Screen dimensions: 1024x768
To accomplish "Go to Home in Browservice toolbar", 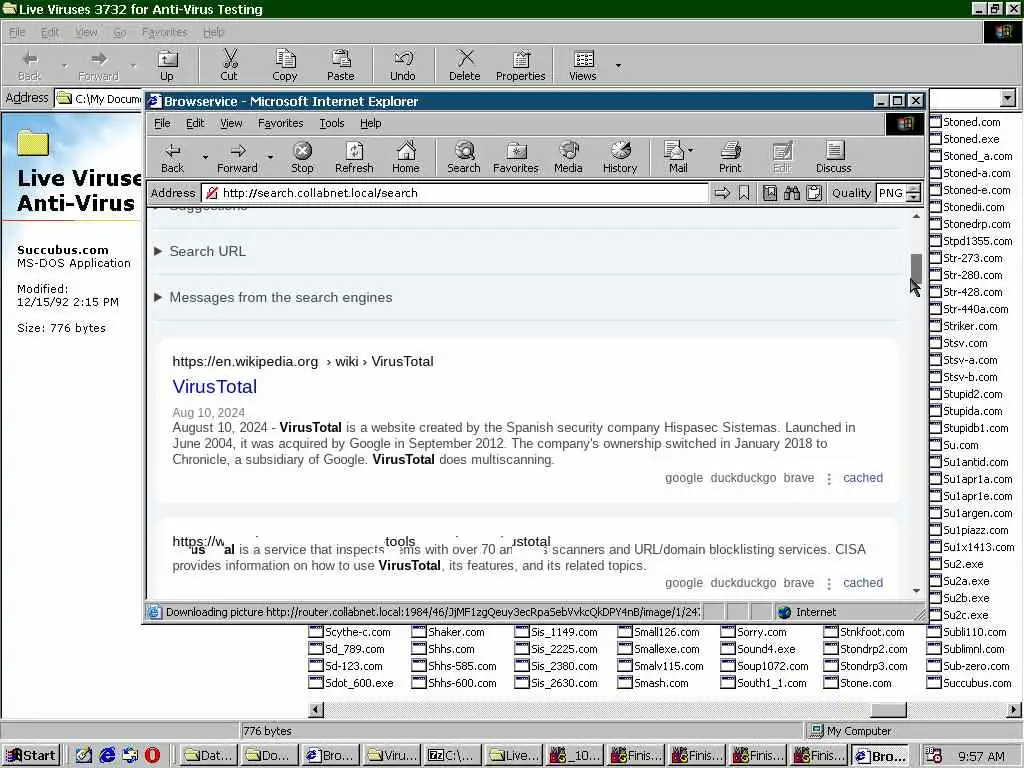I will coord(406,157).
